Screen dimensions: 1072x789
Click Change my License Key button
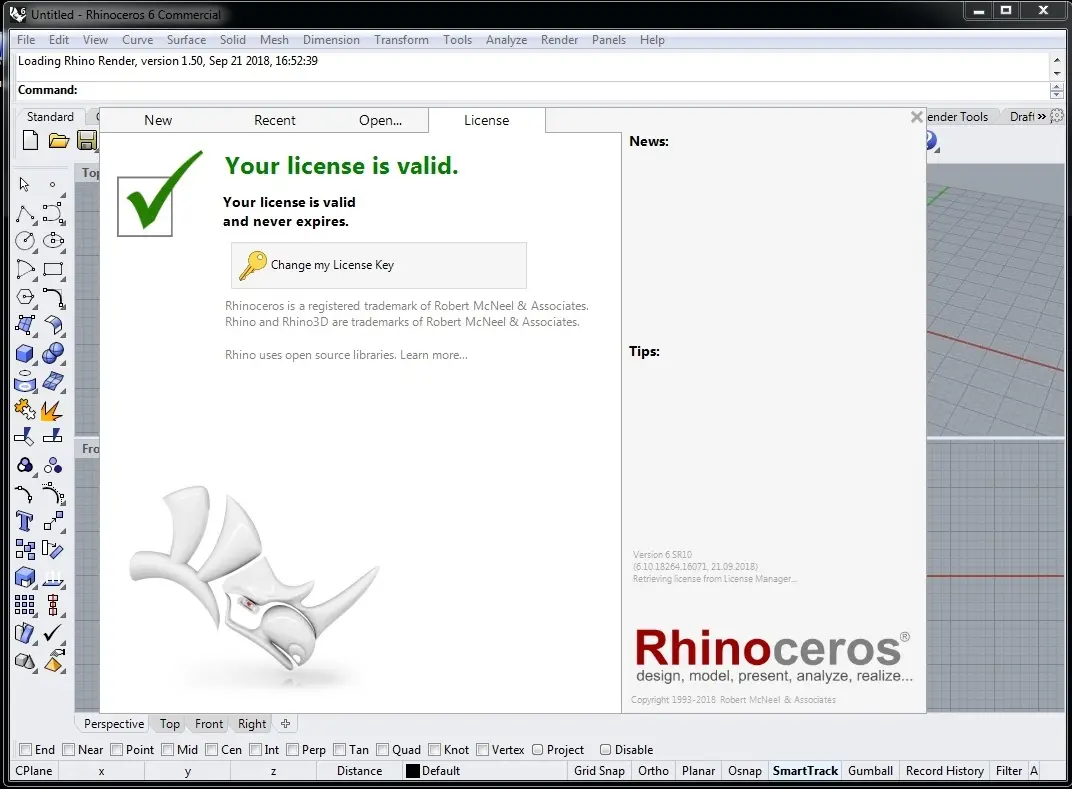(x=379, y=265)
